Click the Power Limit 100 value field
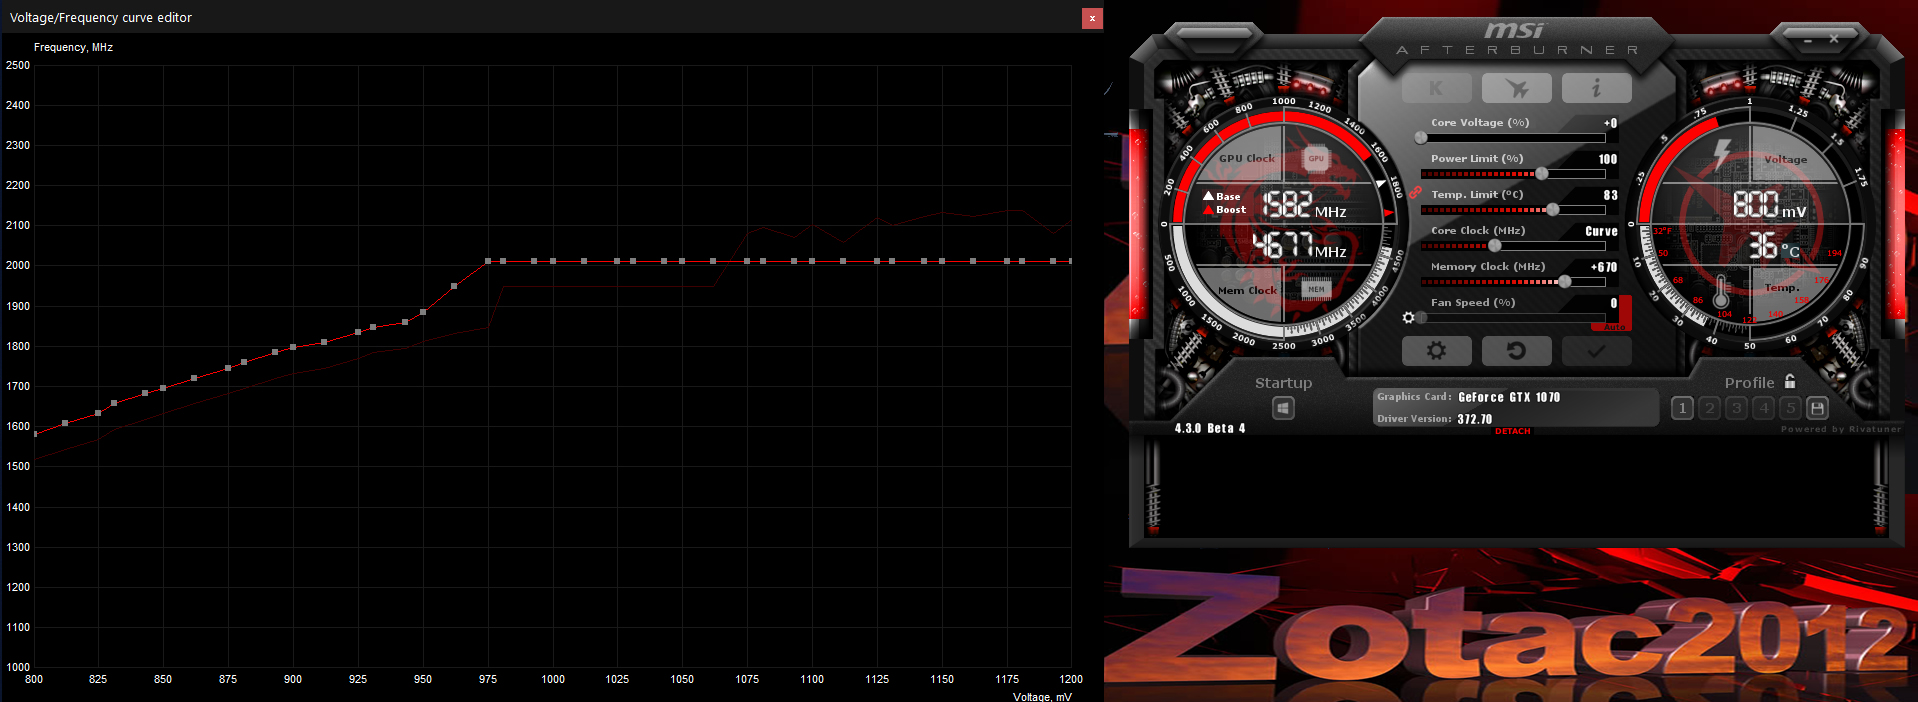 pos(1607,159)
